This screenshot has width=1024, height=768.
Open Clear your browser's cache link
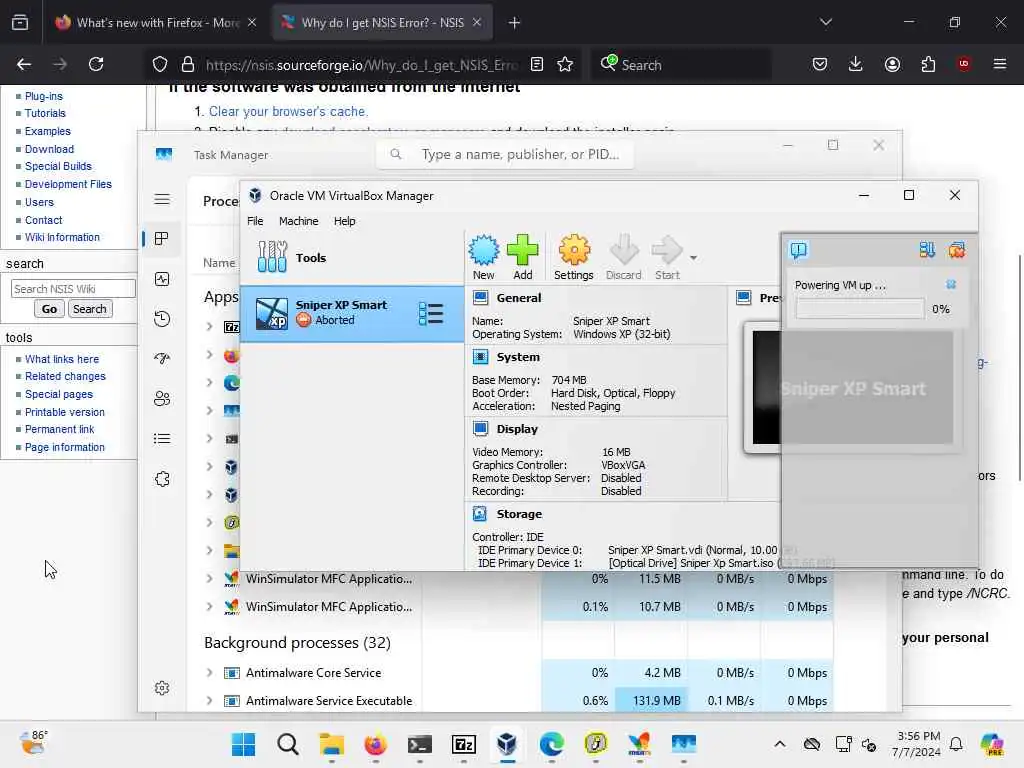288,112
